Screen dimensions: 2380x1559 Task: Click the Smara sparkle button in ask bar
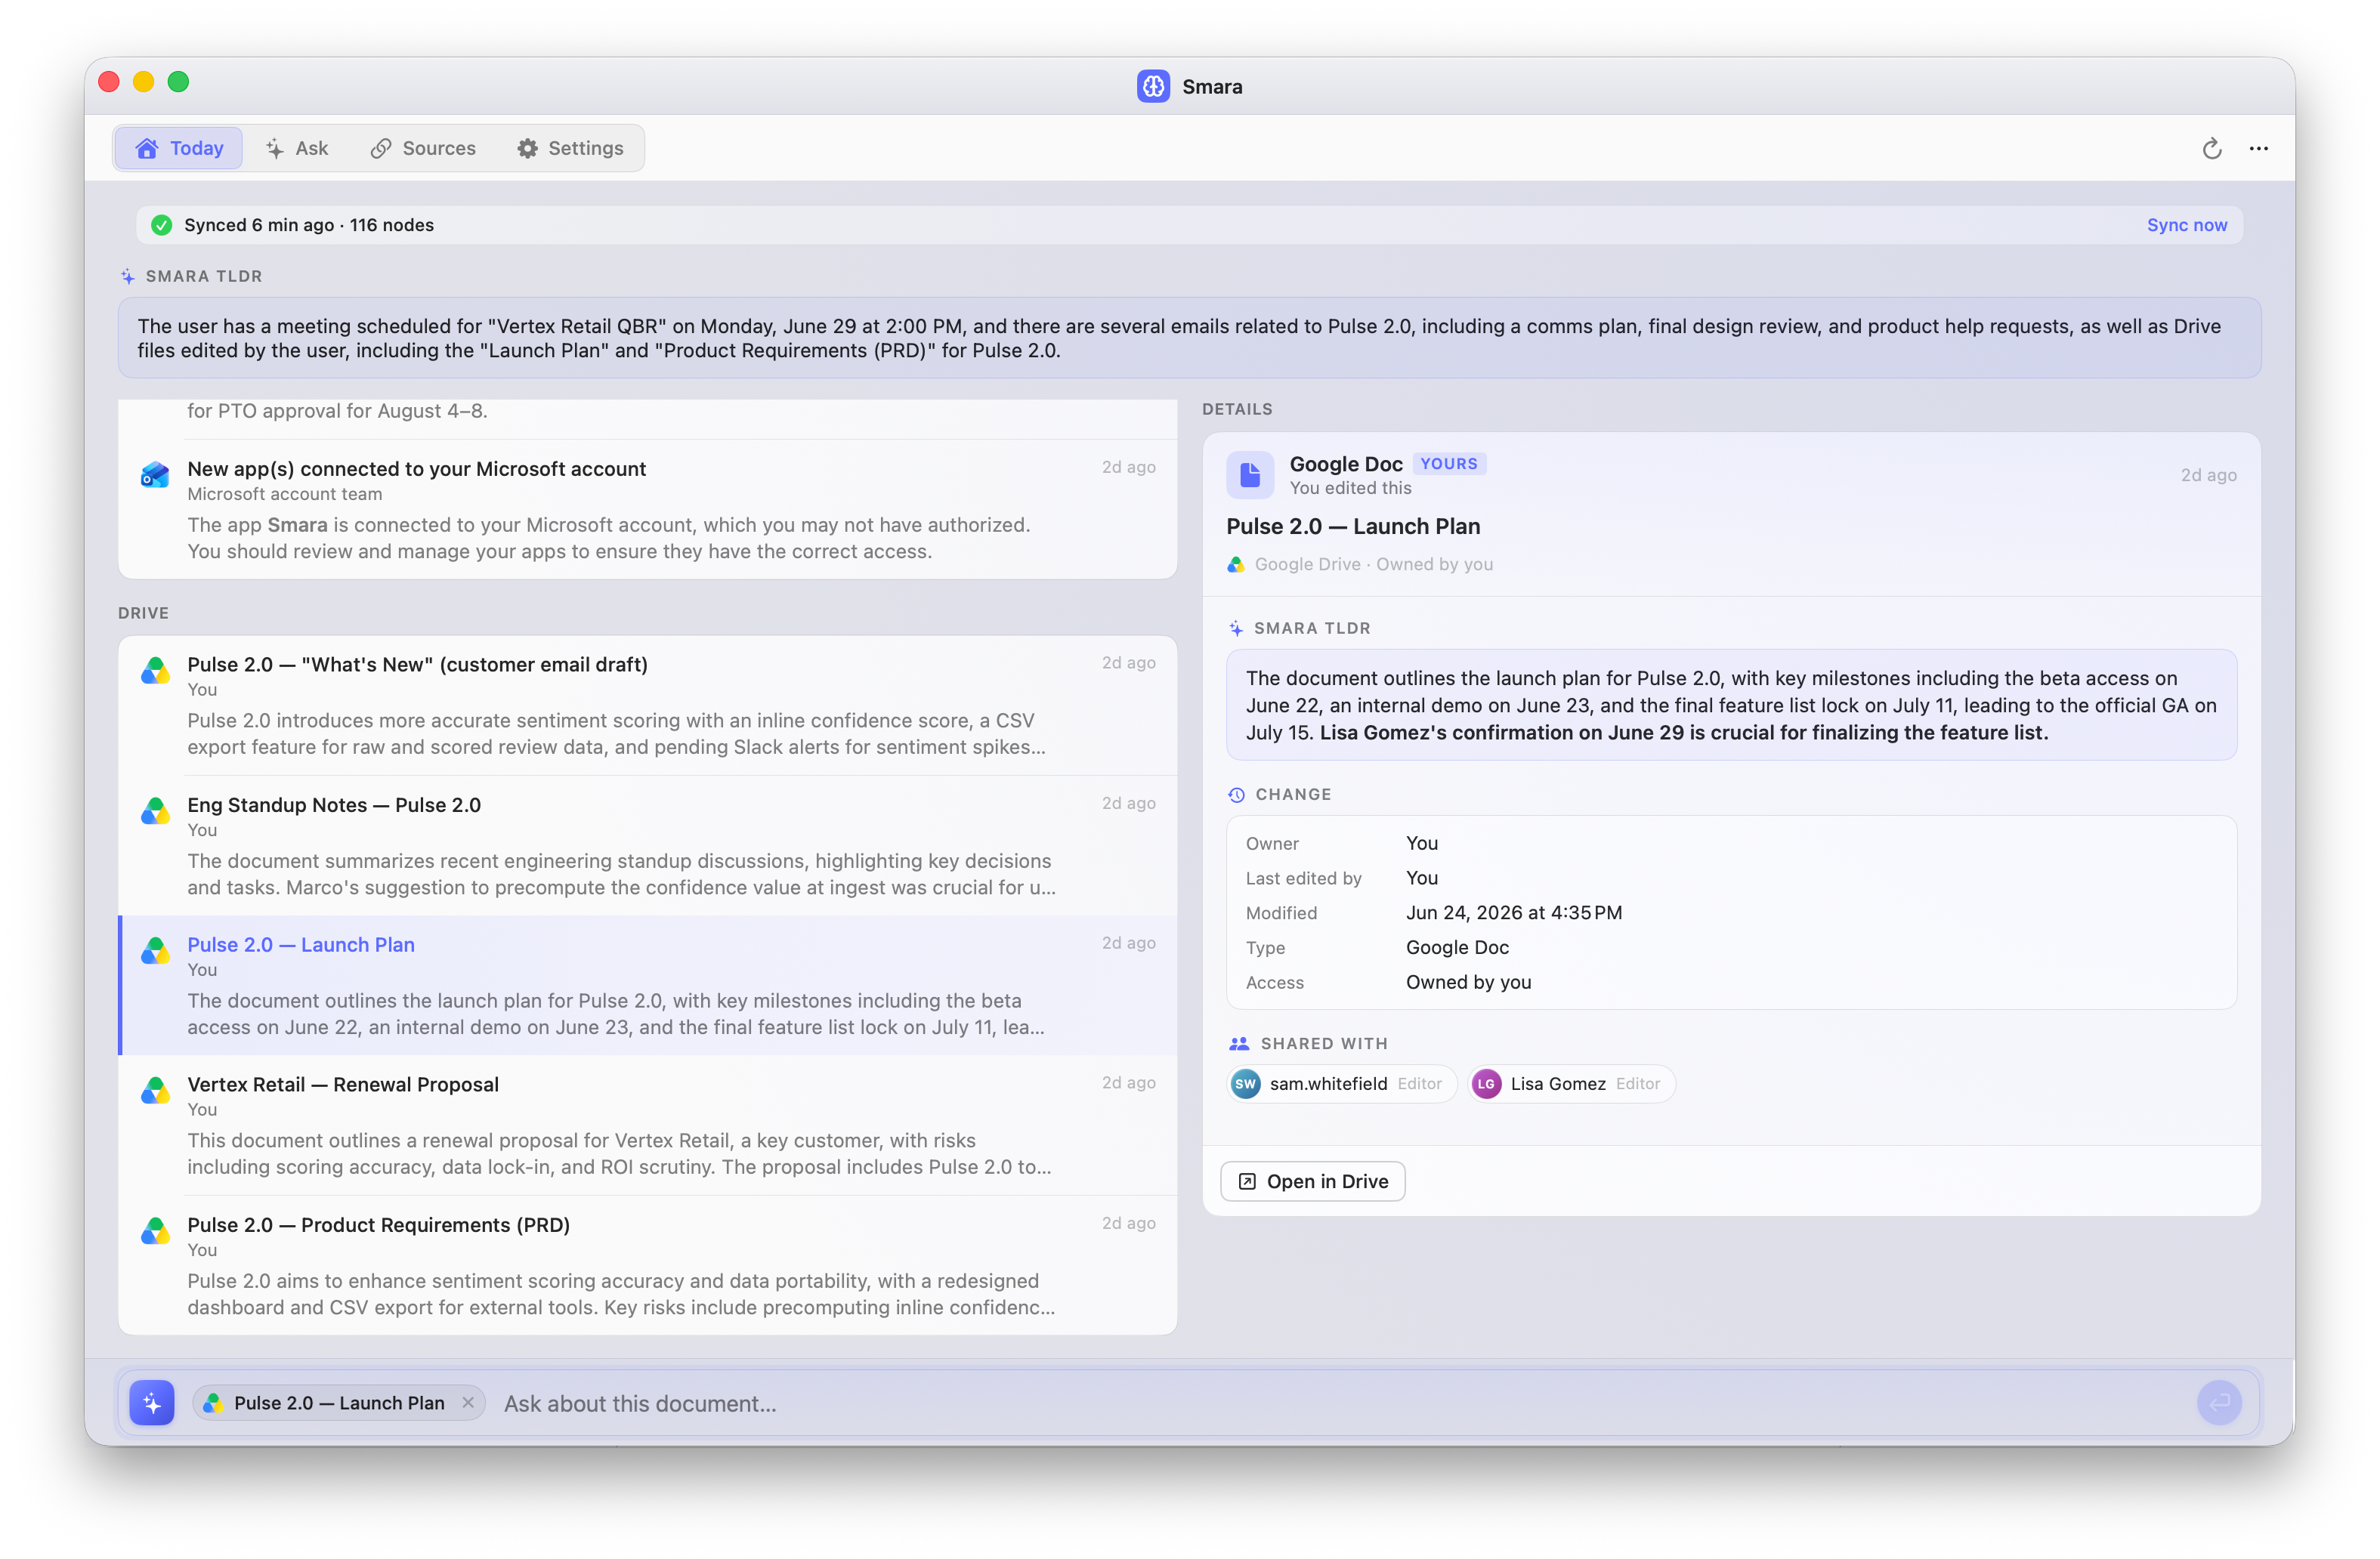(x=152, y=1404)
